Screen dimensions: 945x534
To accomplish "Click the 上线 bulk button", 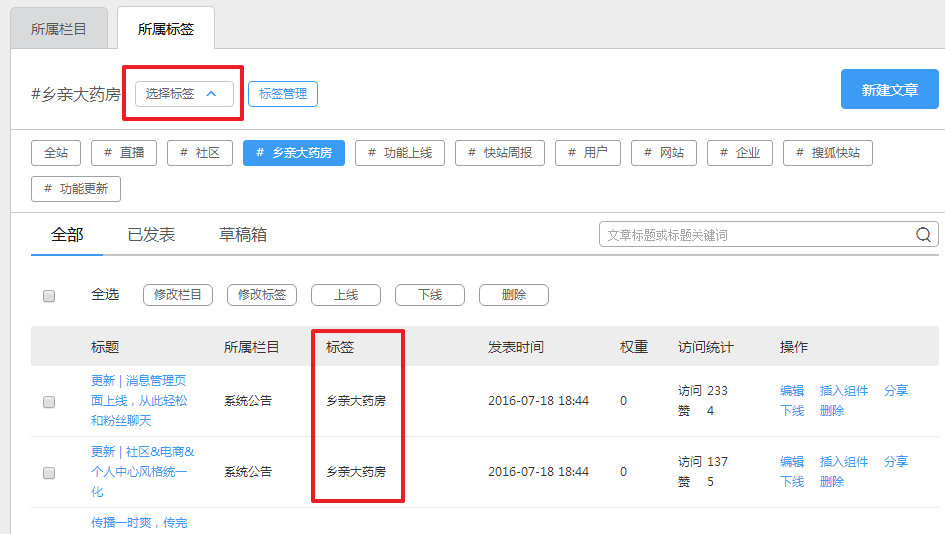I will tap(346, 295).
